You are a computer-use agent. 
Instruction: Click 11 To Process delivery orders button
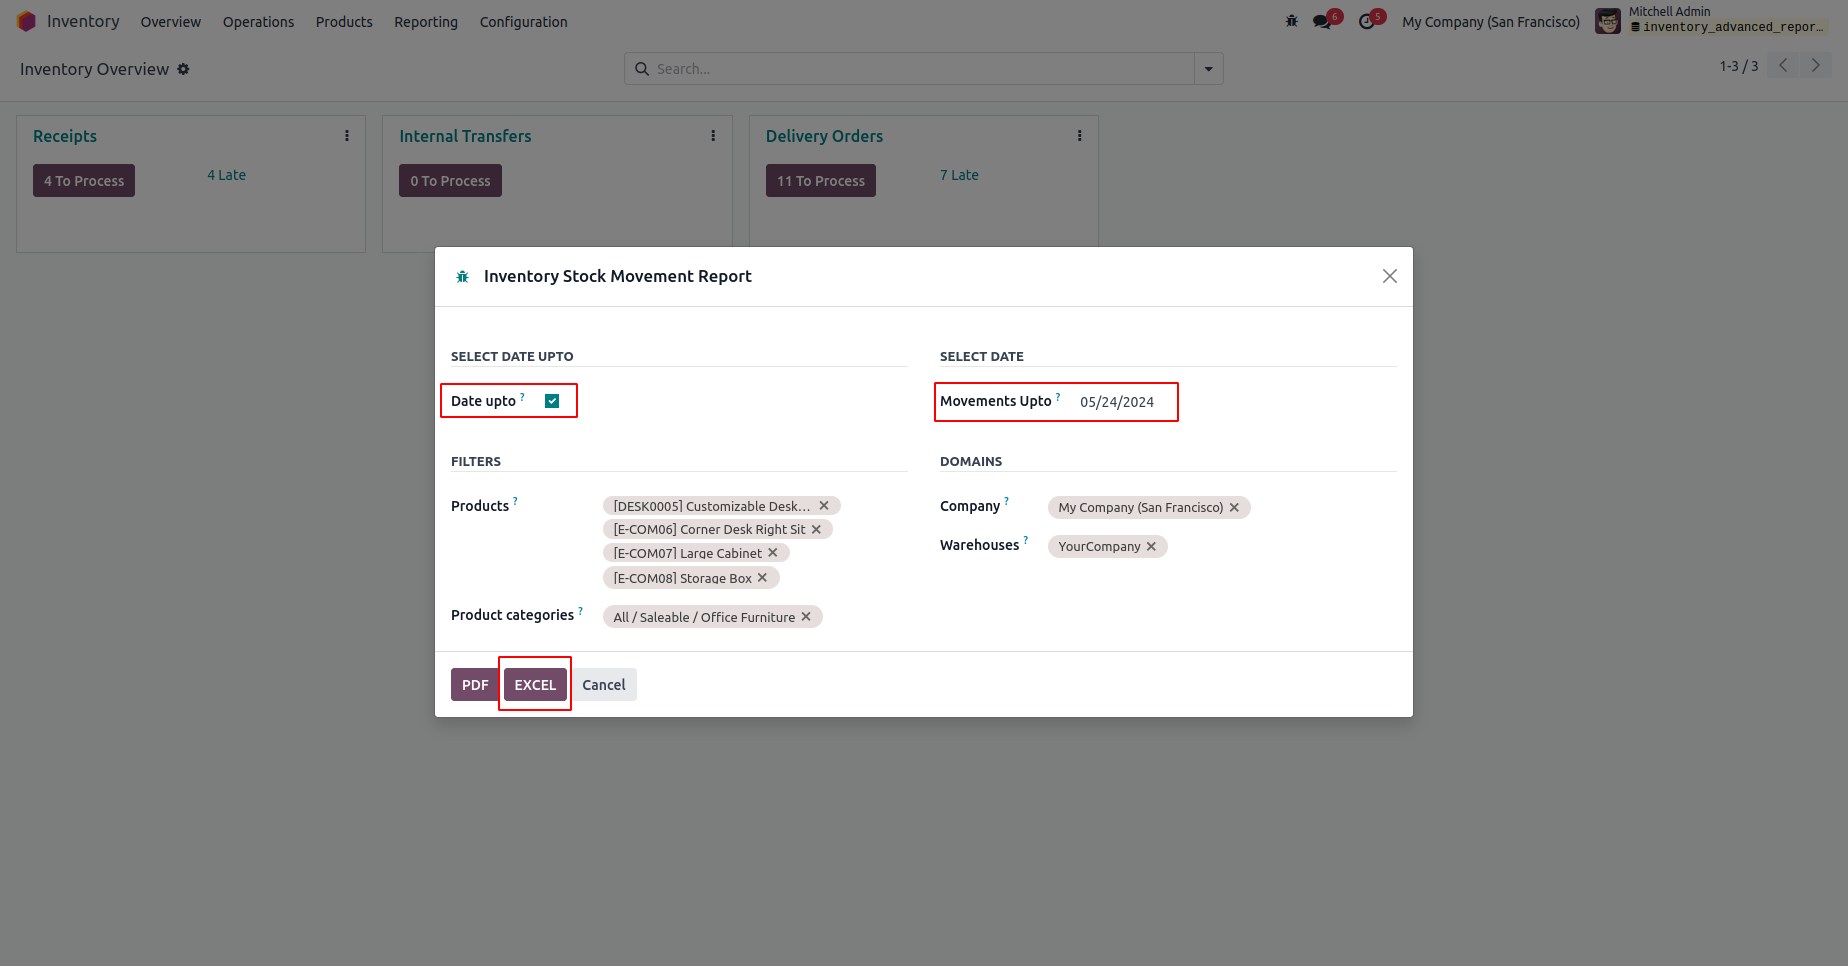coord(821,181)
